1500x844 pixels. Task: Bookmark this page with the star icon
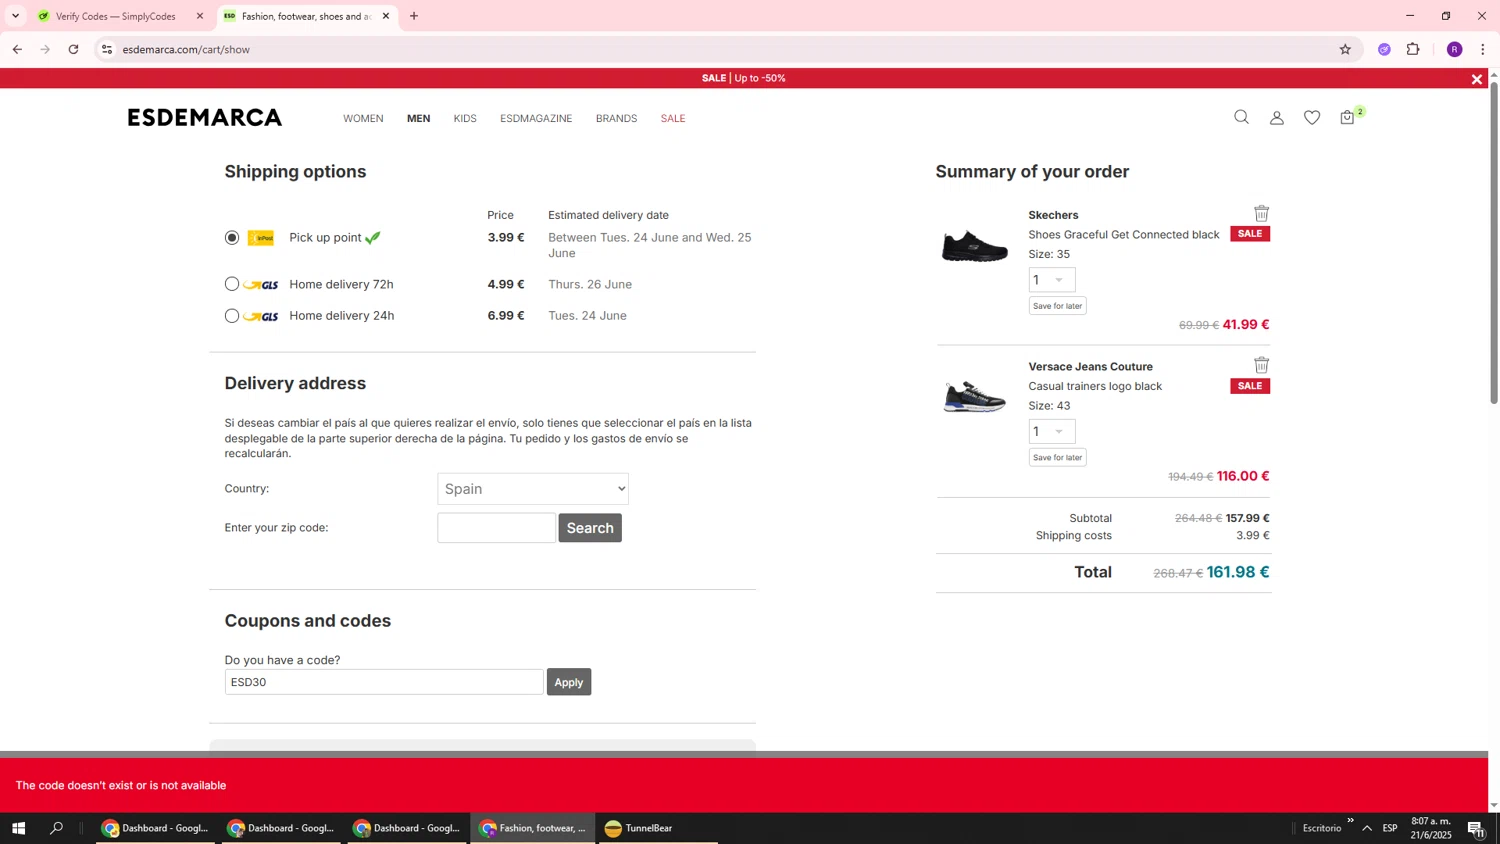1345,49
